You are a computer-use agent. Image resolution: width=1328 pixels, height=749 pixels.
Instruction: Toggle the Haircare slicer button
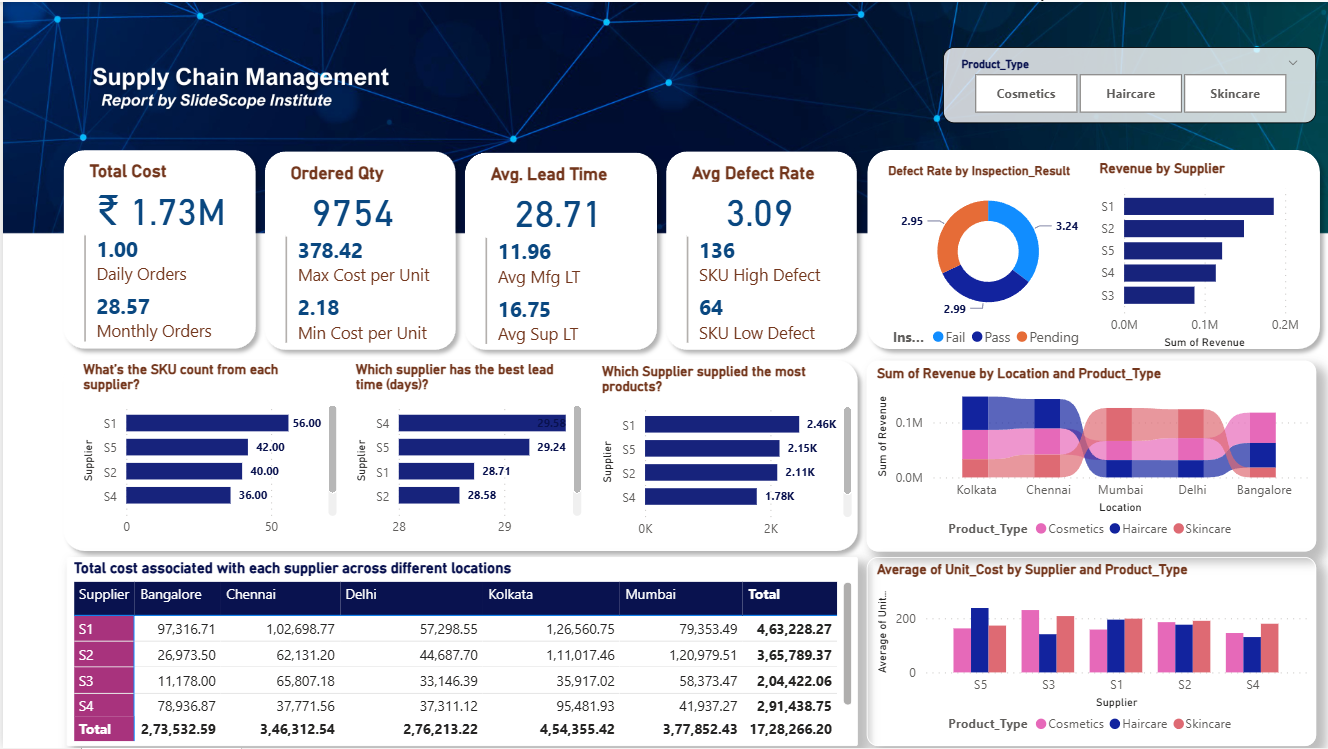tap(1130, 94)
